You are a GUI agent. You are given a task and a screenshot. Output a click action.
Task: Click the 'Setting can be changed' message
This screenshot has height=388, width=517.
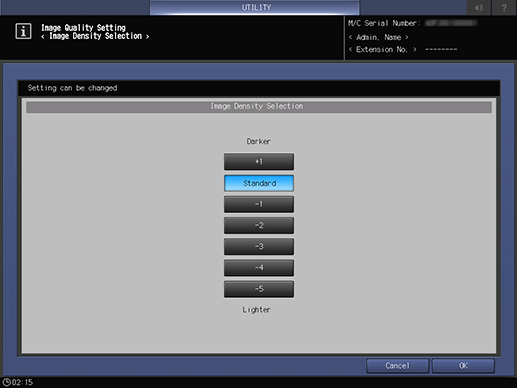72,88
